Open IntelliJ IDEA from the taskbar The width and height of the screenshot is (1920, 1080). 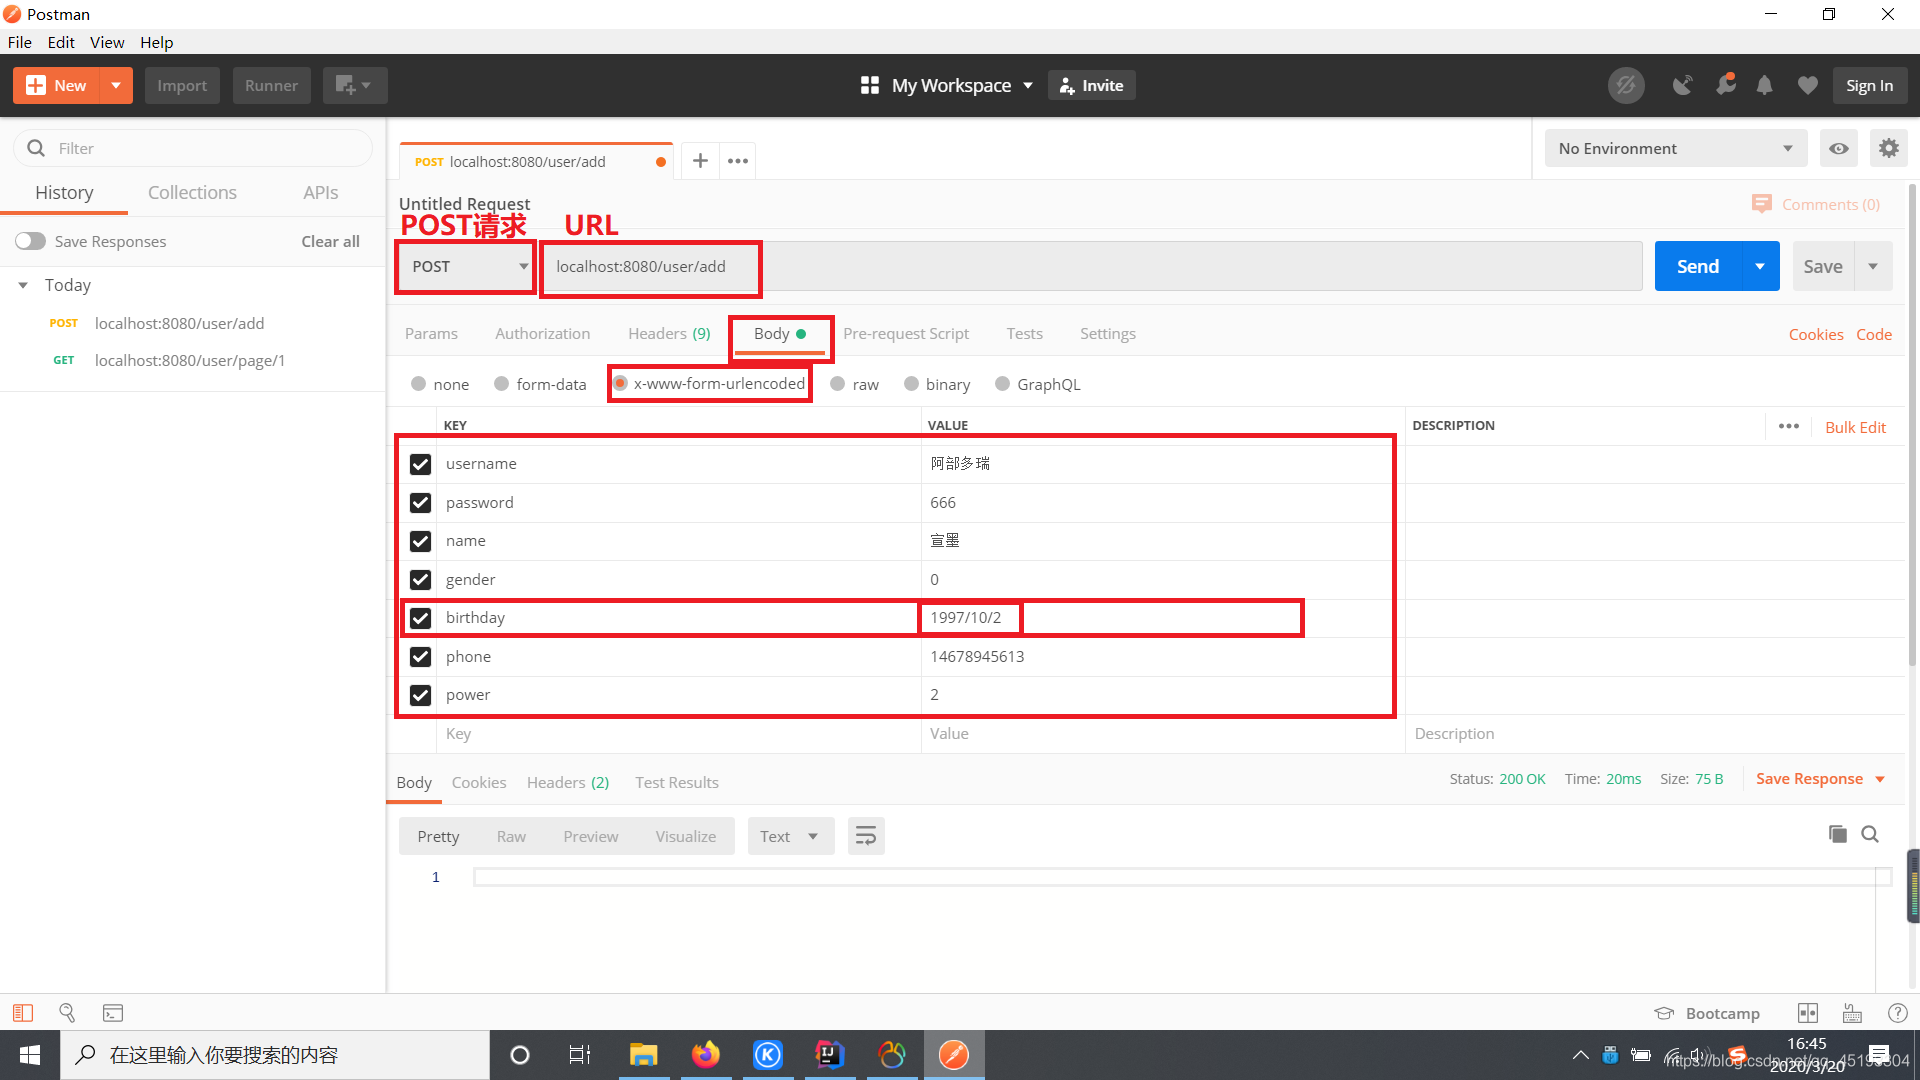[829, 1055]
